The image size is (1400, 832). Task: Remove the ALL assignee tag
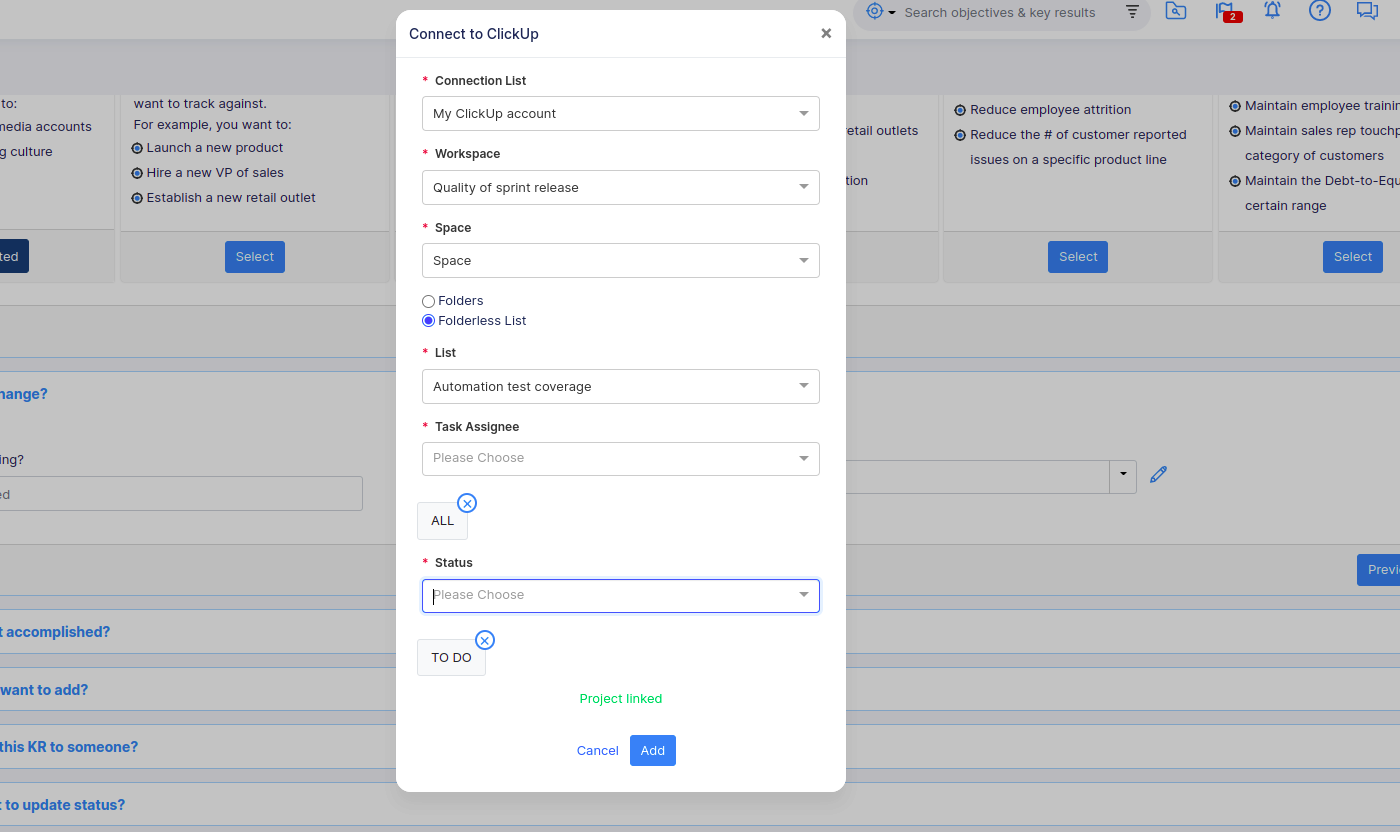[x=467, y=503]
